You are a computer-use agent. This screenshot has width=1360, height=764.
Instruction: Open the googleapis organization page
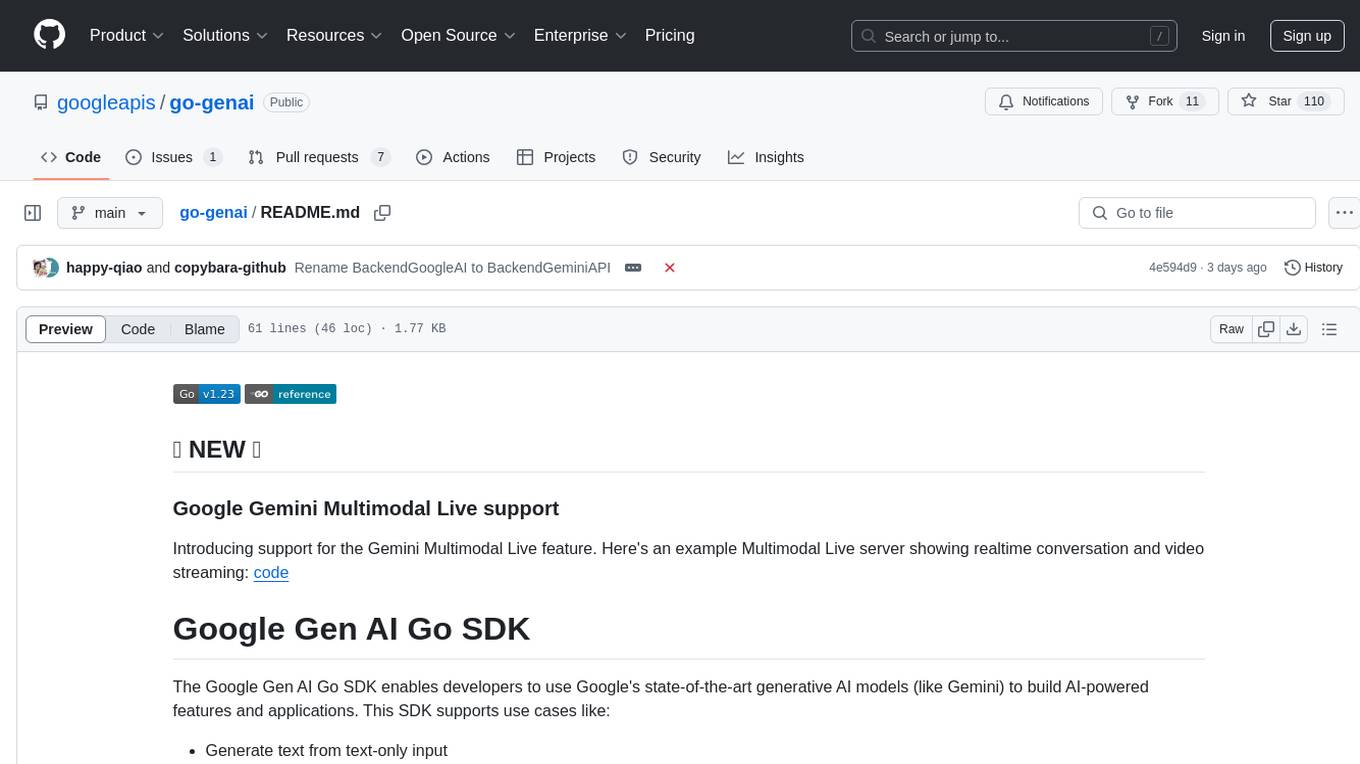pos(106,102)
